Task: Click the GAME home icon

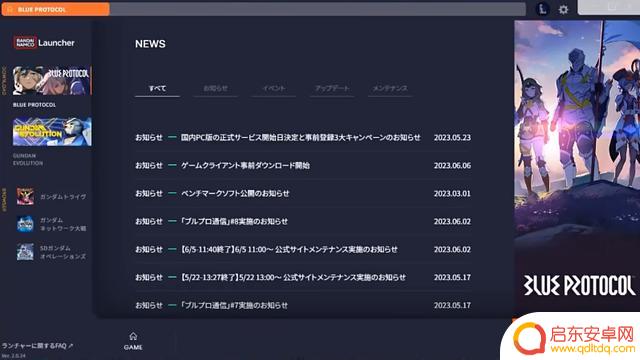Action: click(x=133, y=341)
